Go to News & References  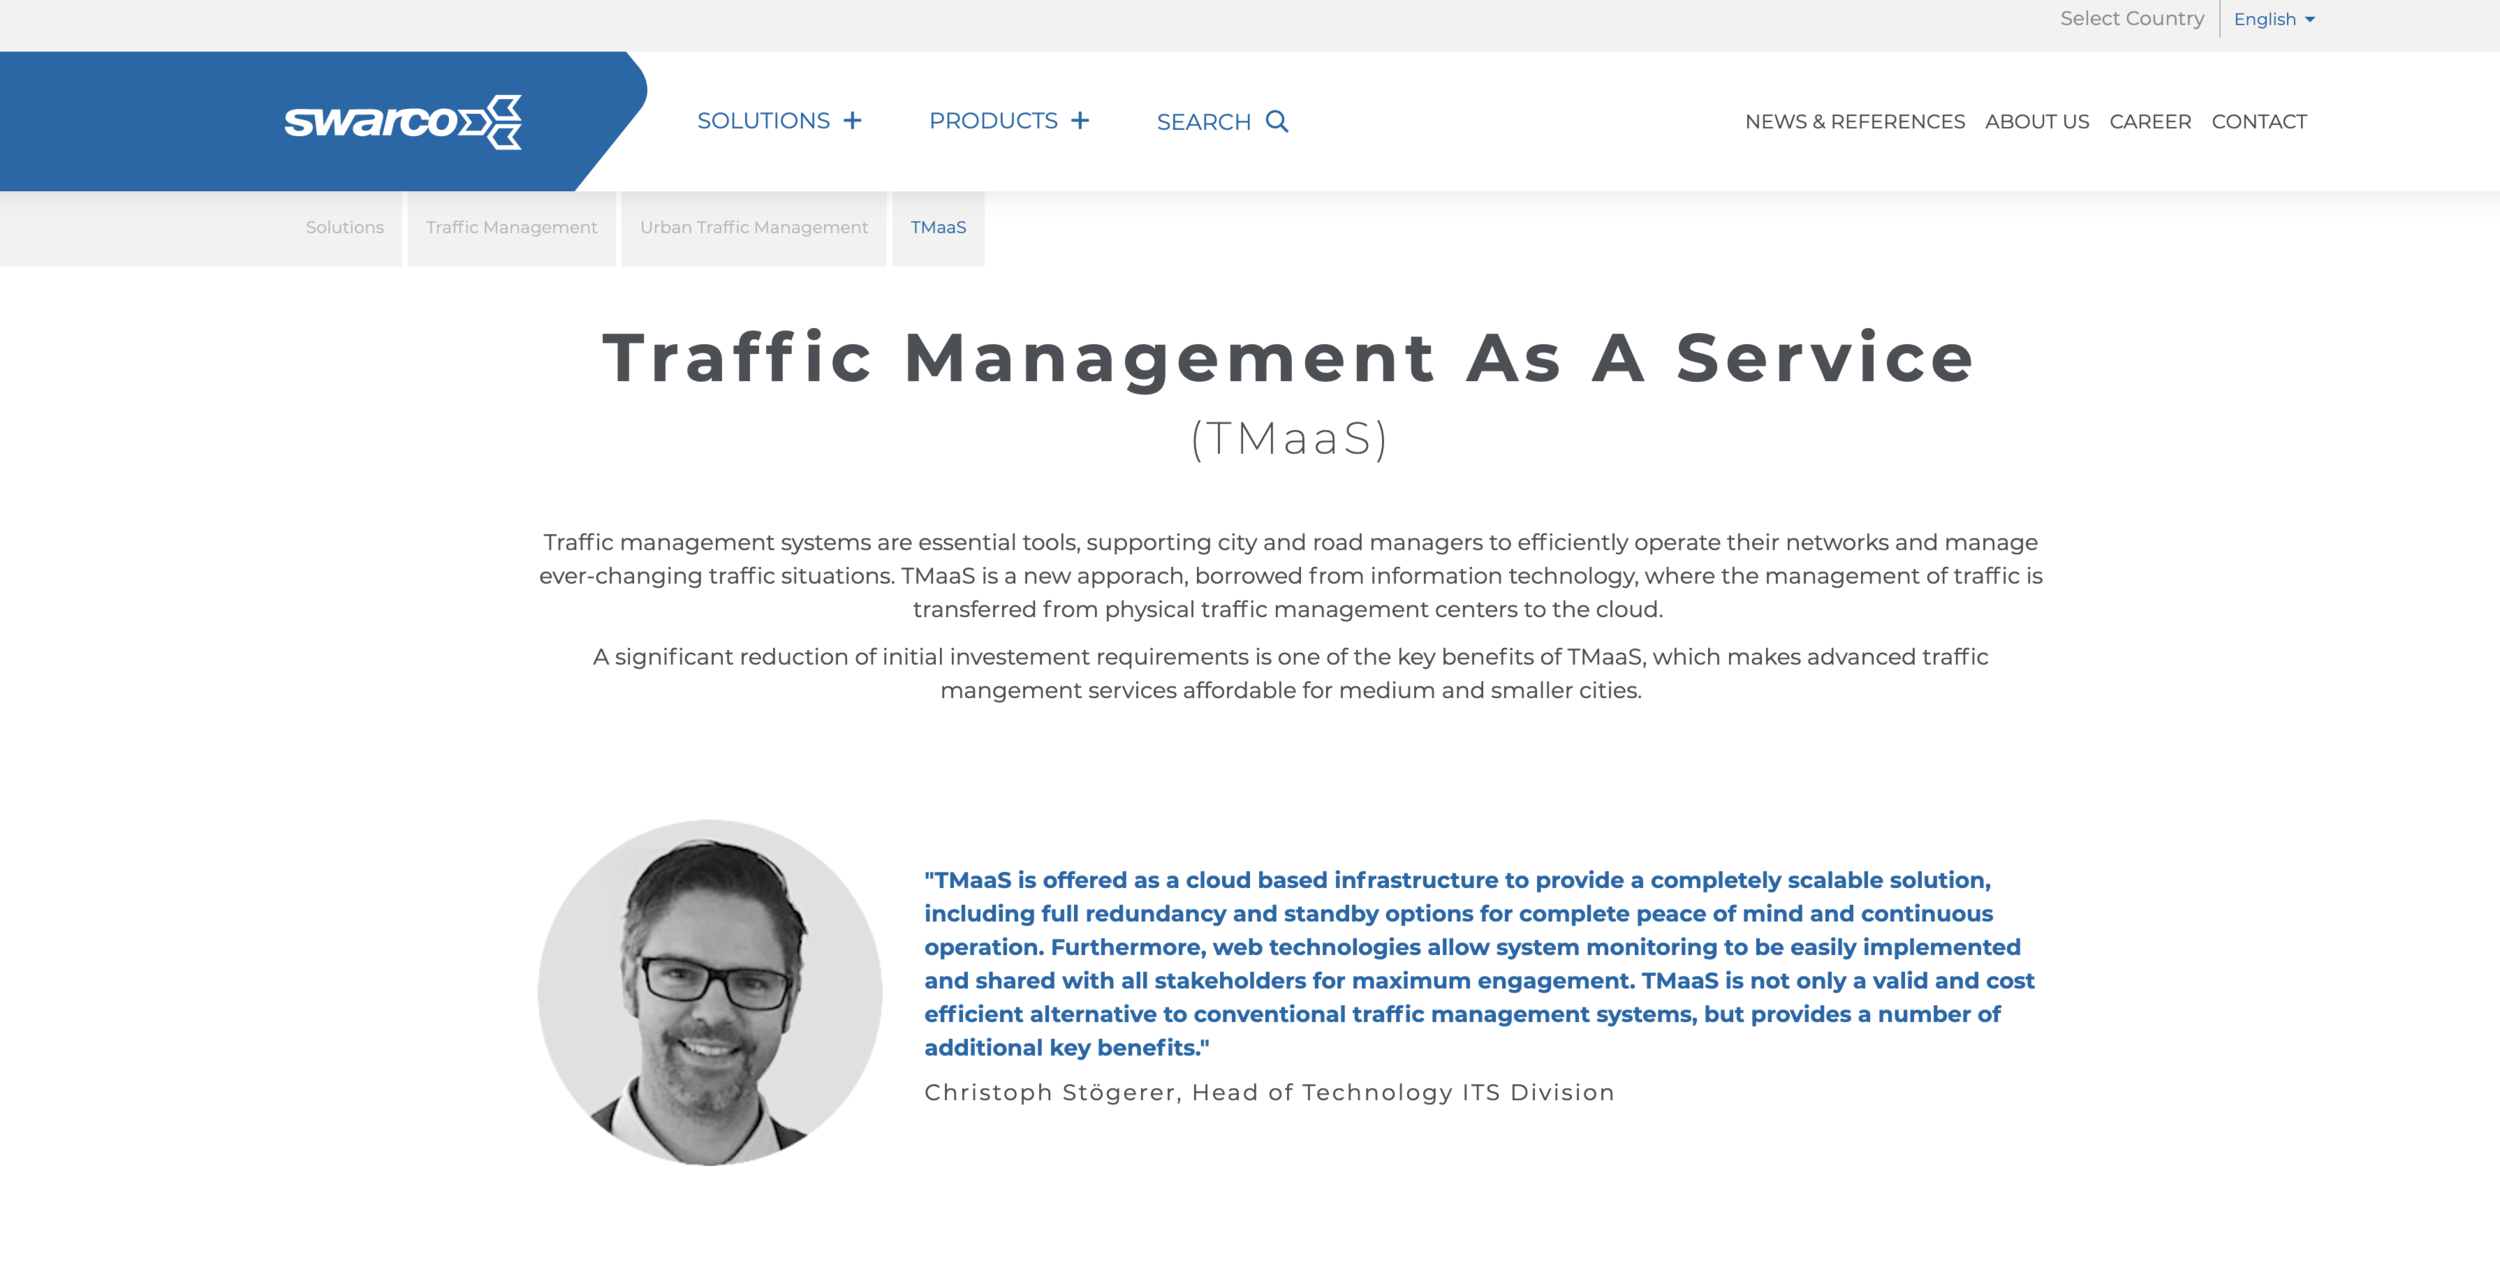tap(1854, 122)
